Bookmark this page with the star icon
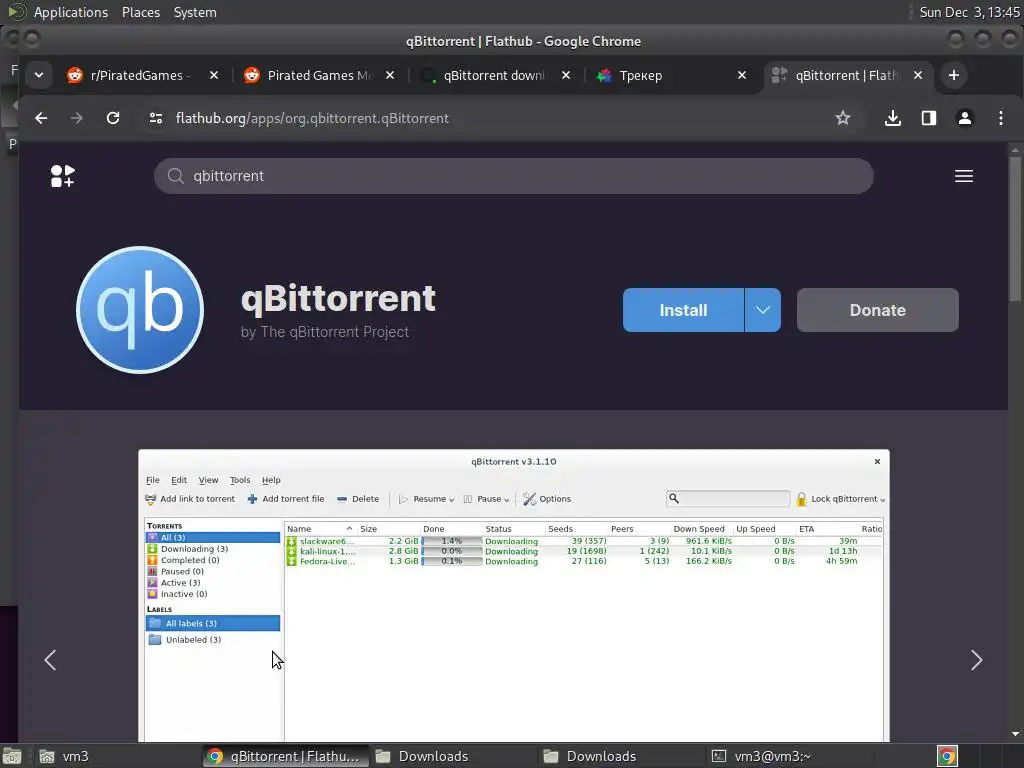This screenshot has height=768, width=1024. 842,118
